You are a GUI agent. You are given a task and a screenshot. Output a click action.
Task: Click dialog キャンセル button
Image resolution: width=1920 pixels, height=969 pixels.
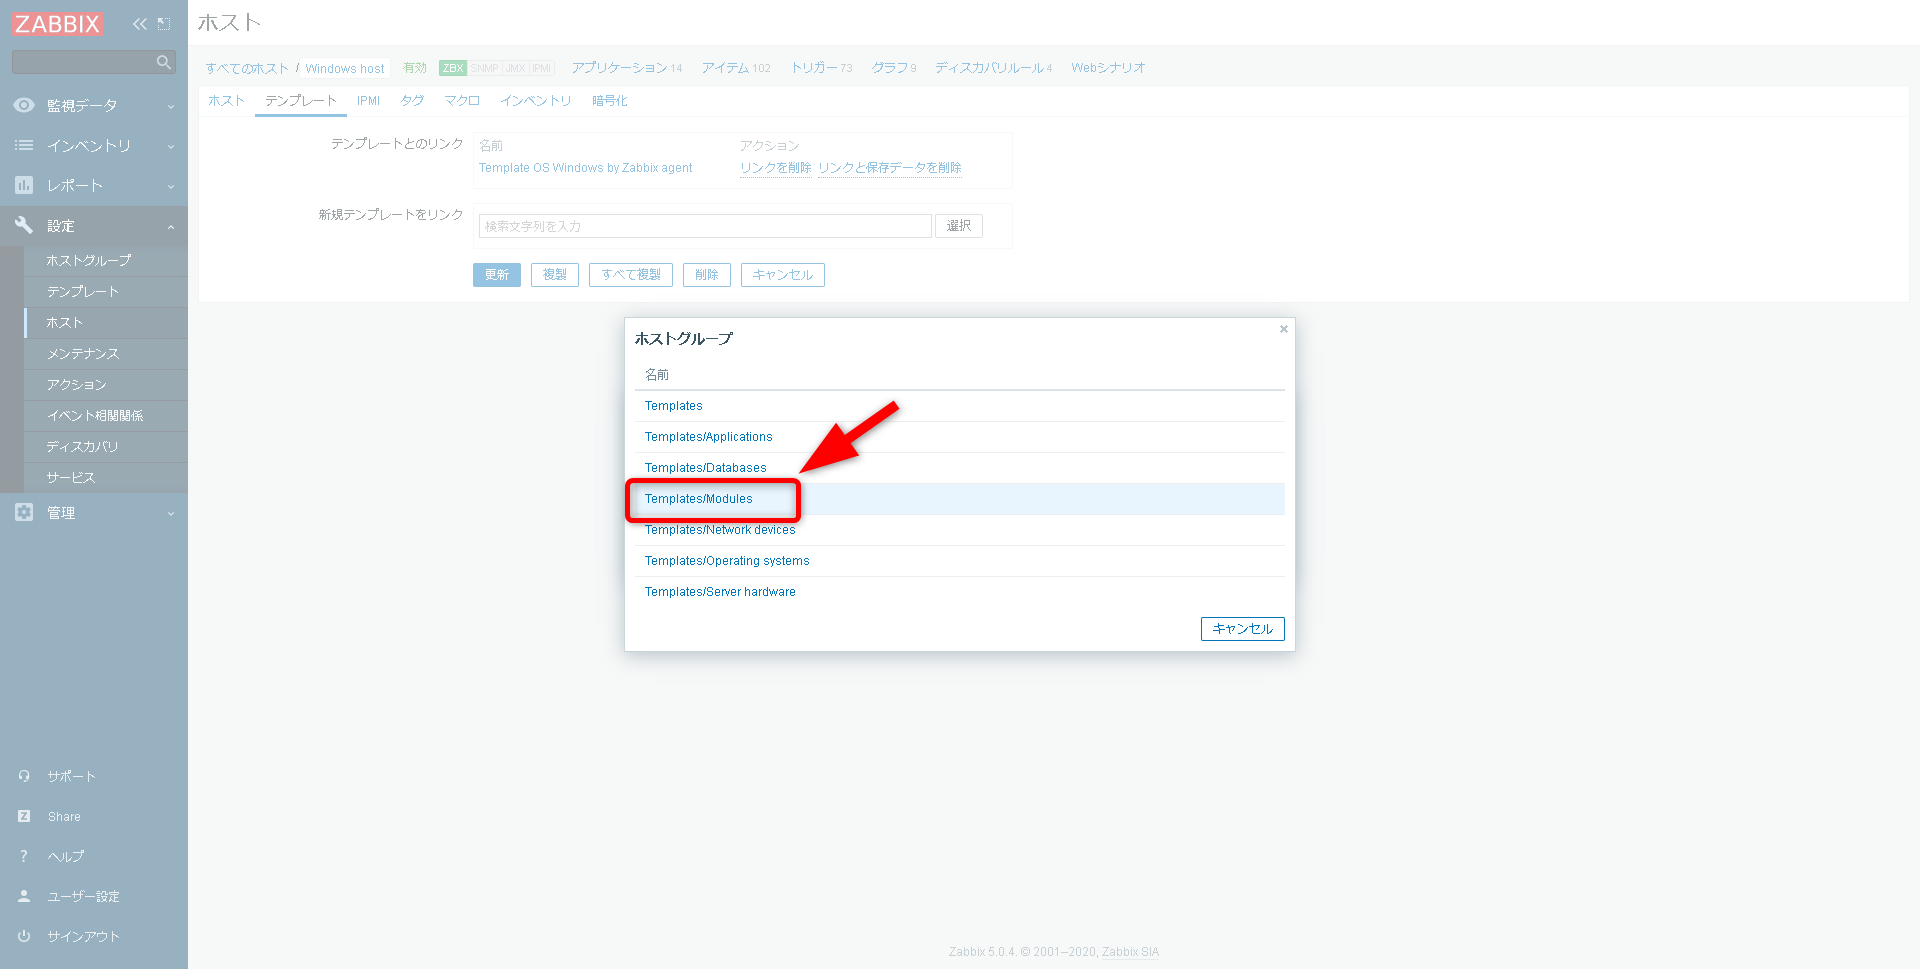coord(1243,629)
